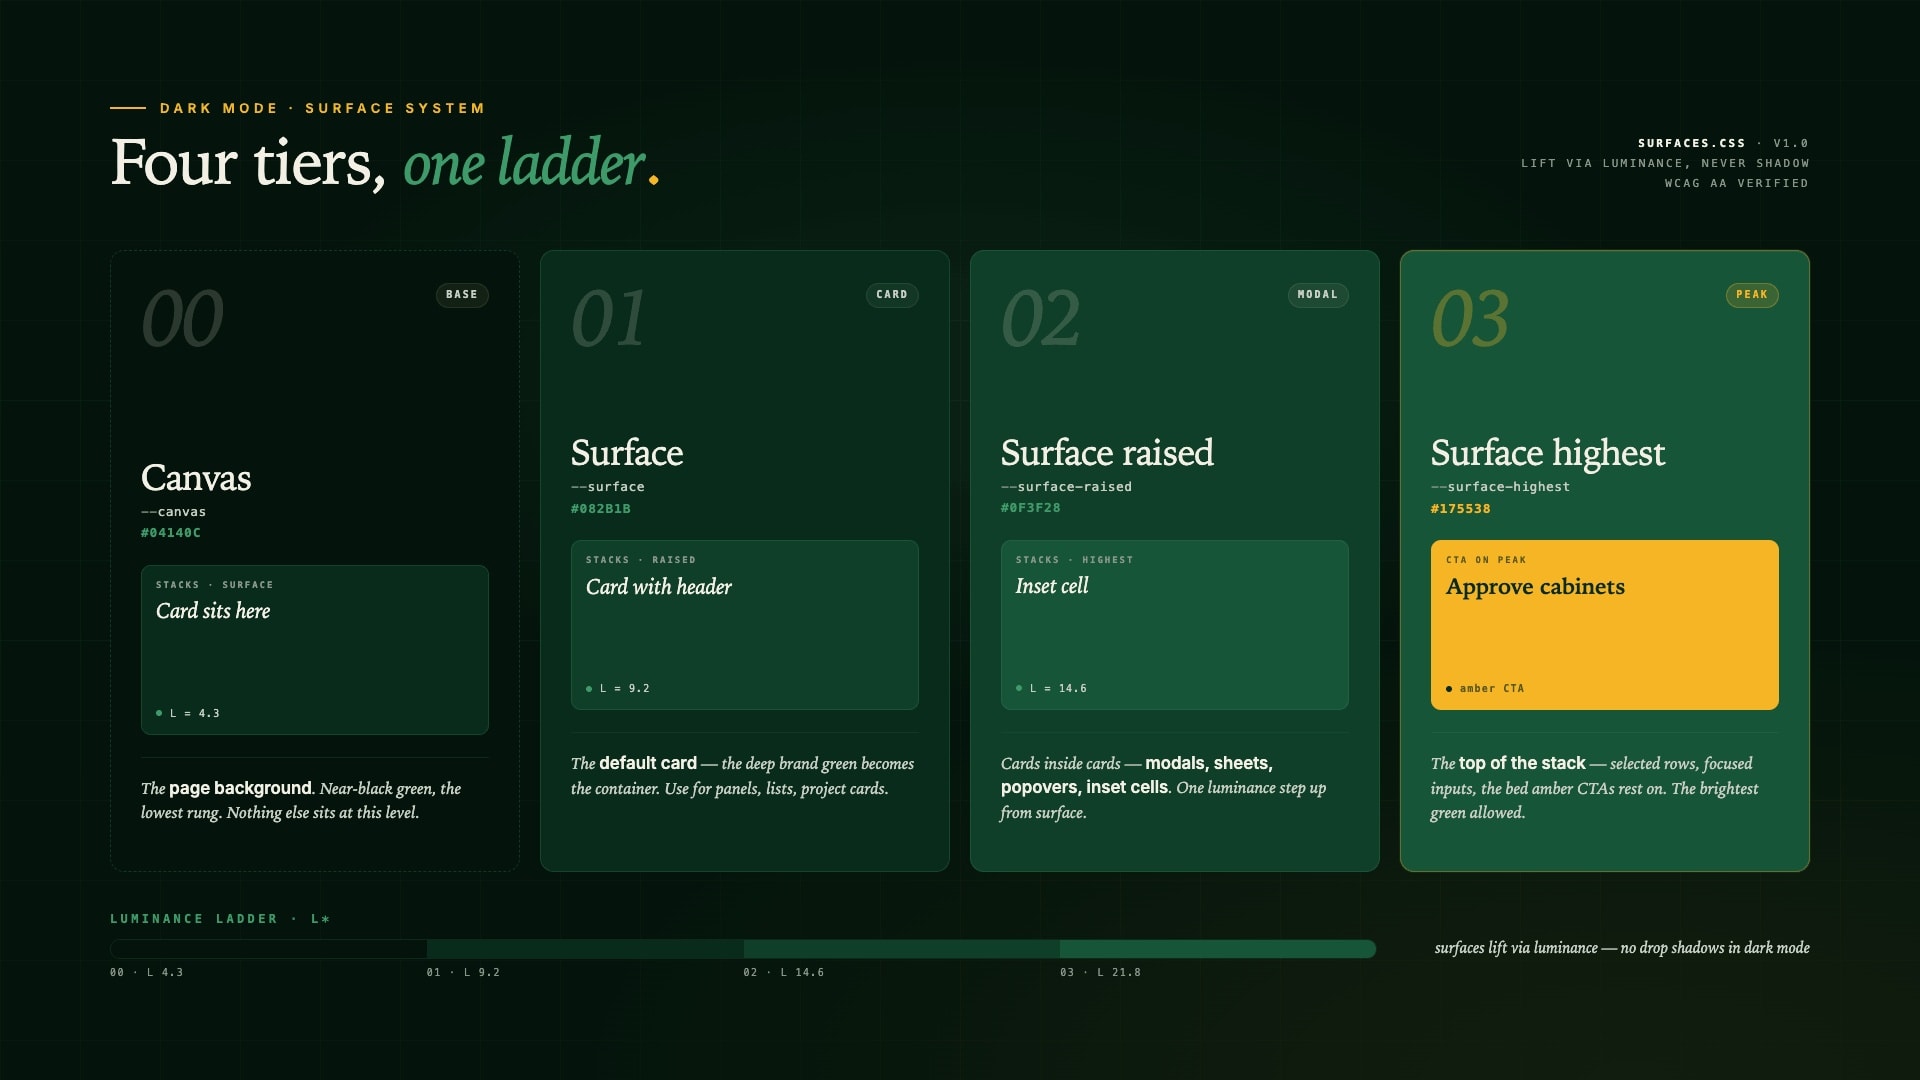Select the 'Card sits here' nested card
Image resolution: width=1920 pixels, height=1080 pixels.
tap(315, 650)
